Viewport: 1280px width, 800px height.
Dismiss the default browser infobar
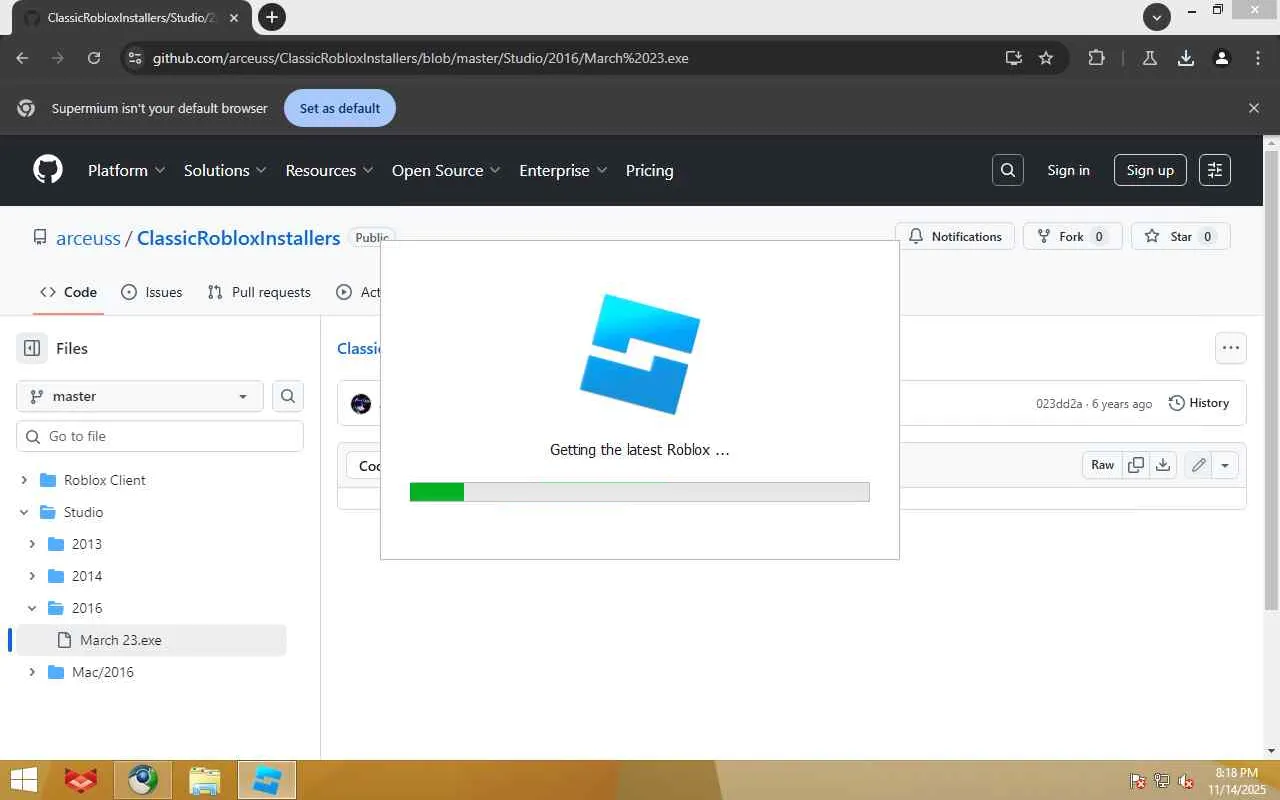tap(1254, 108)
